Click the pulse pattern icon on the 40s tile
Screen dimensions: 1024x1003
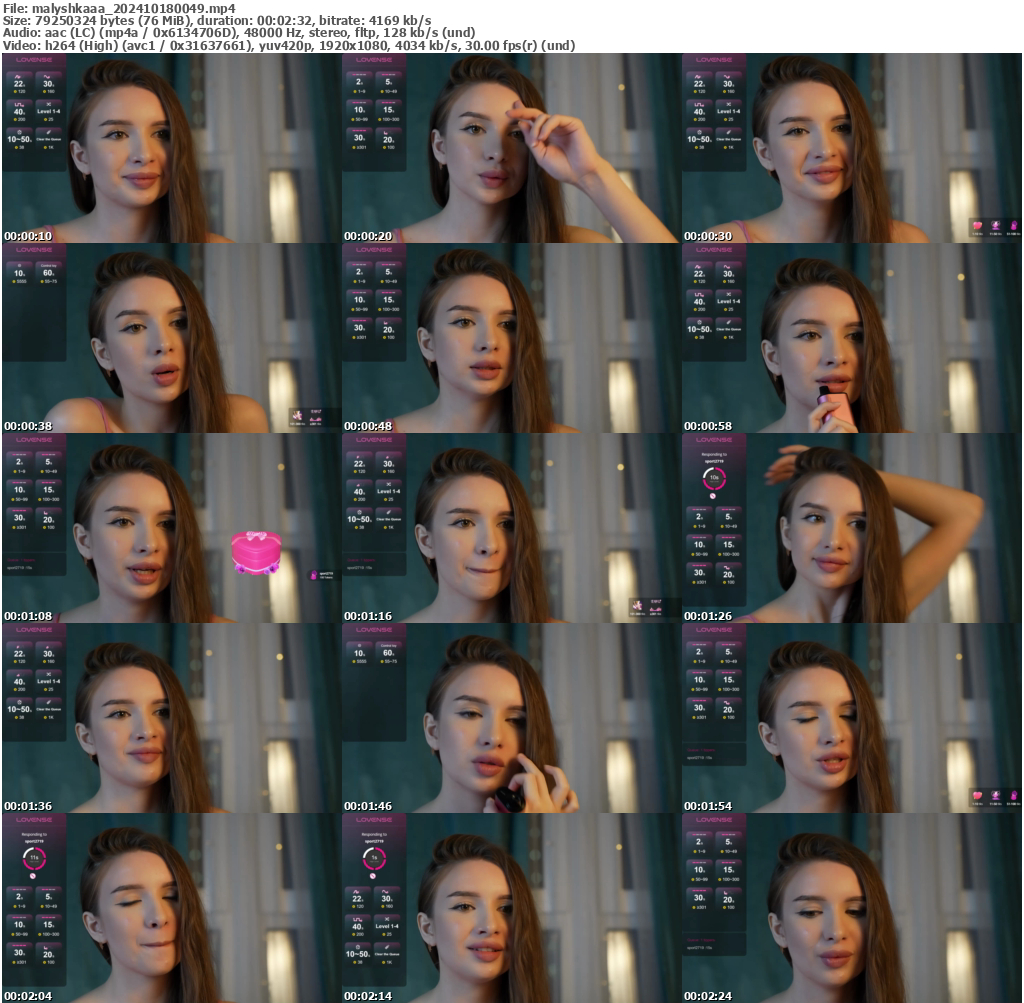point(19,104)
